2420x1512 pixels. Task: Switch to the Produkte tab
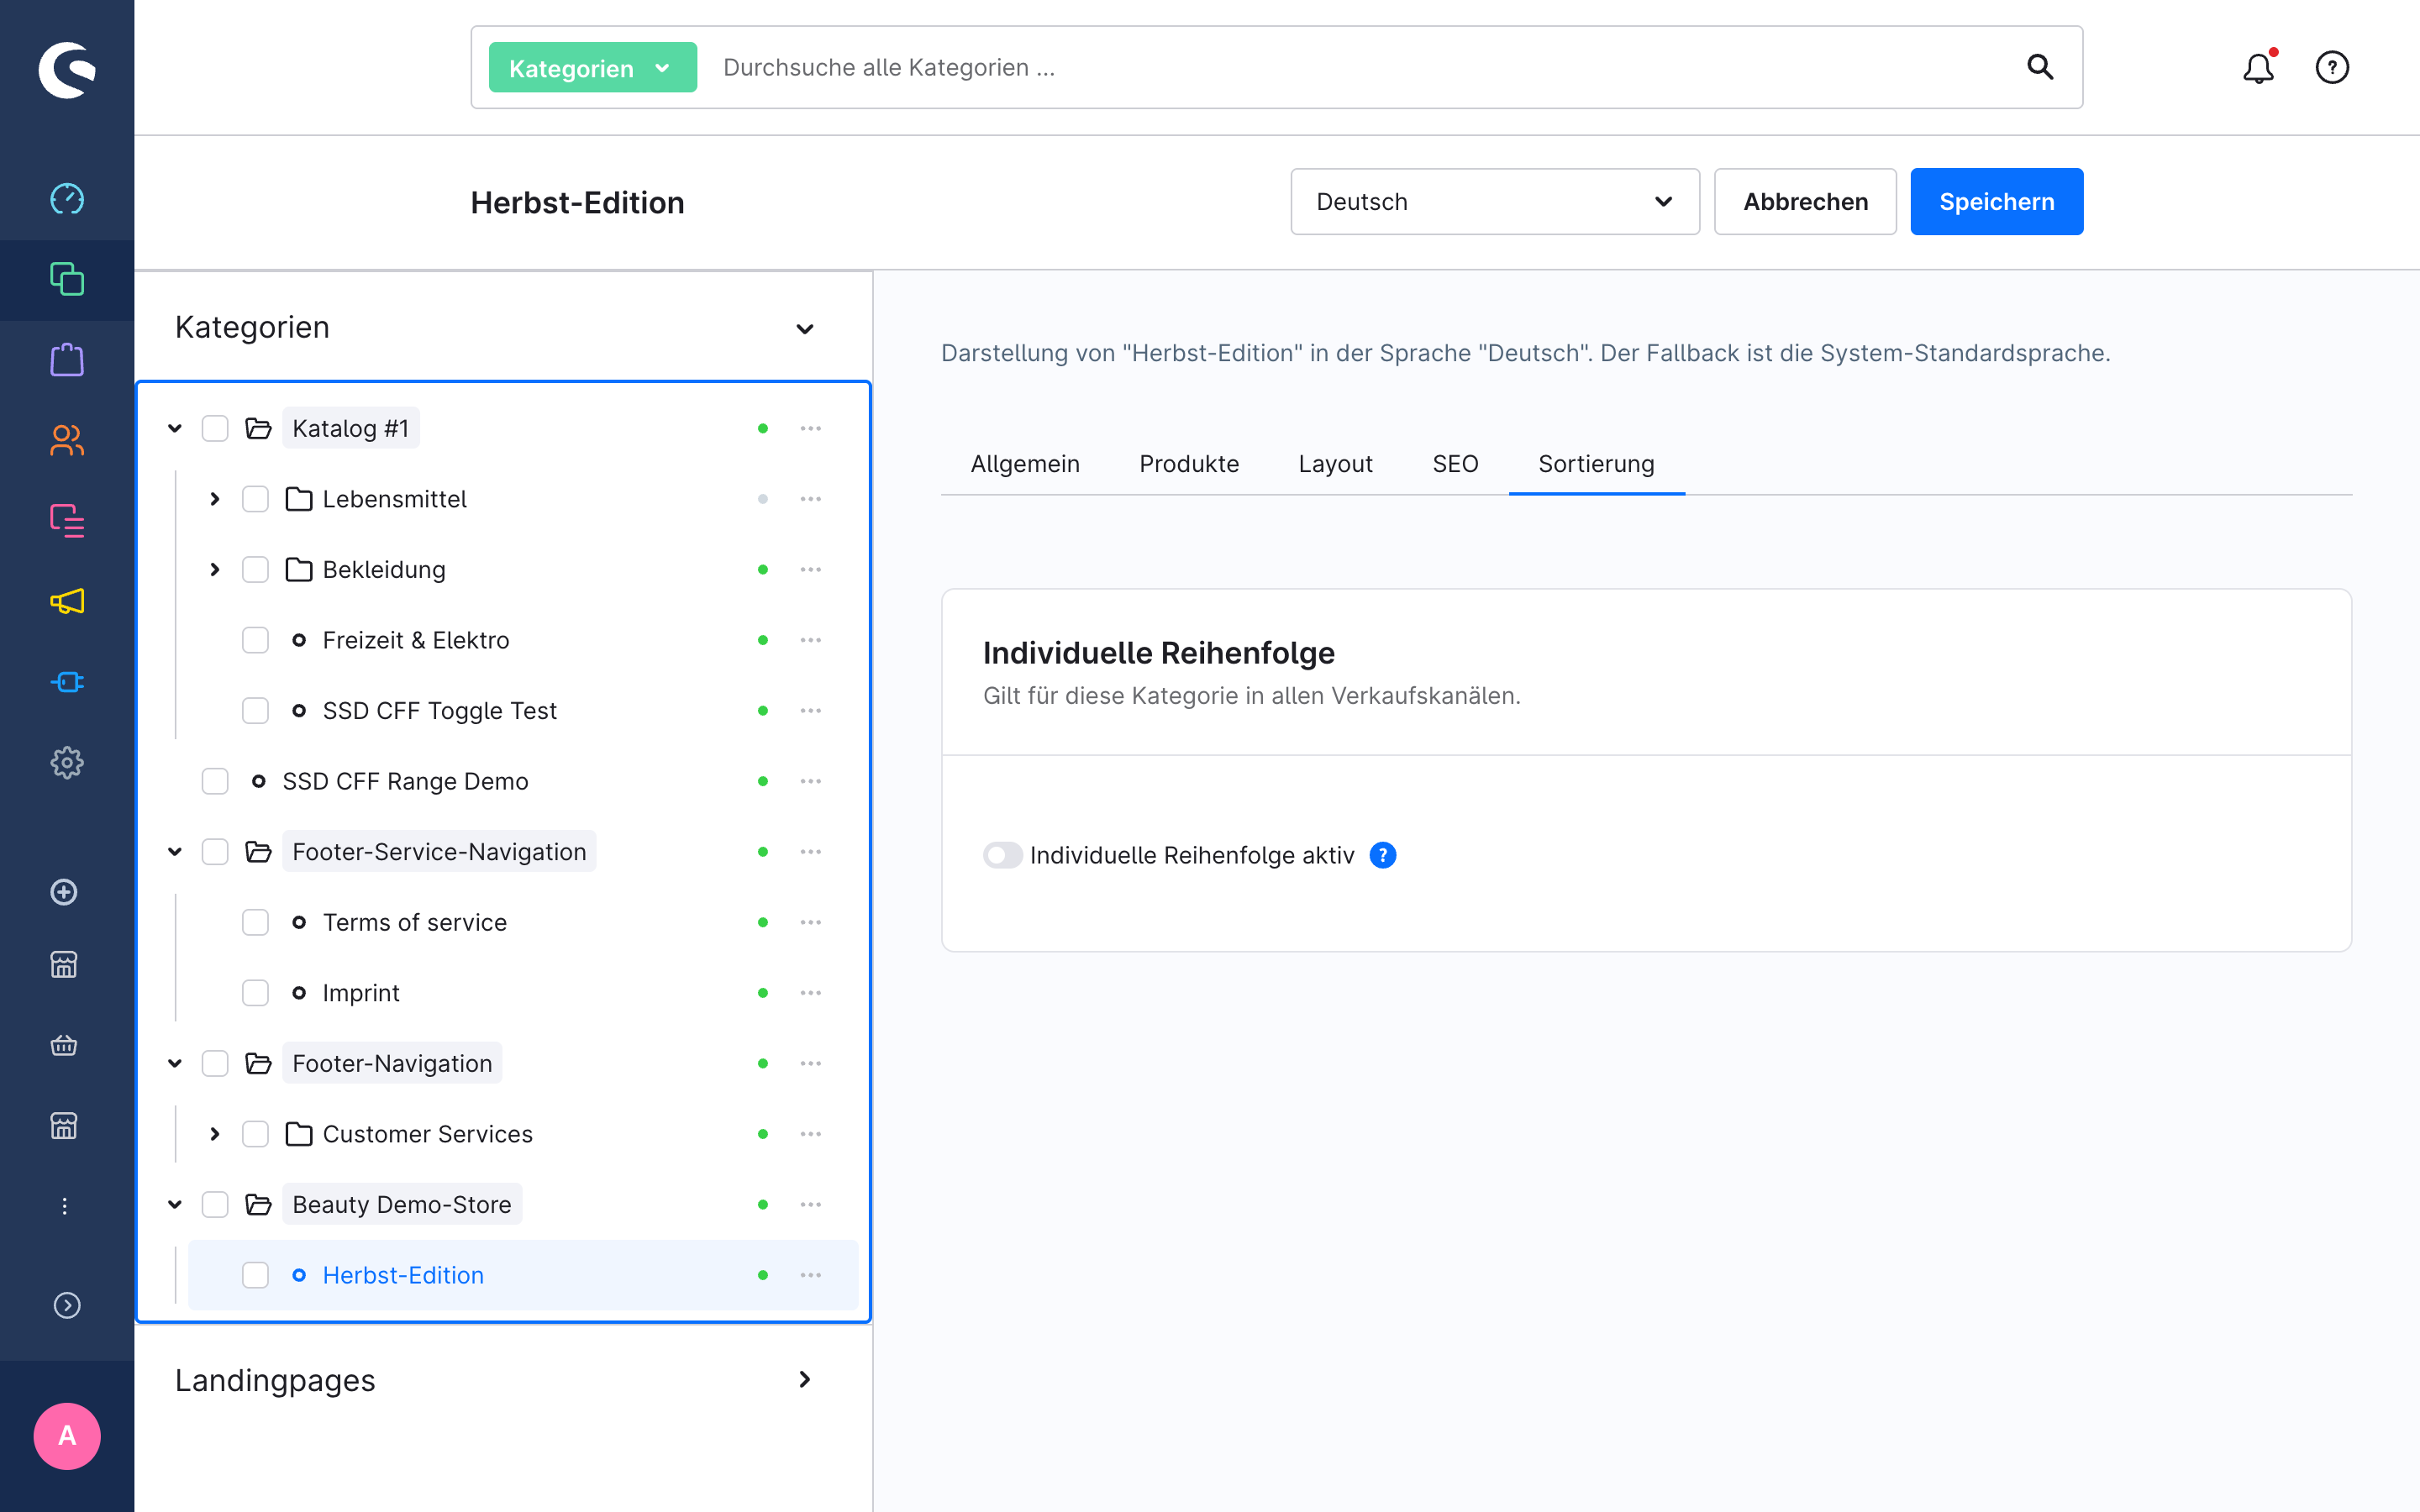coord(1189,464)
